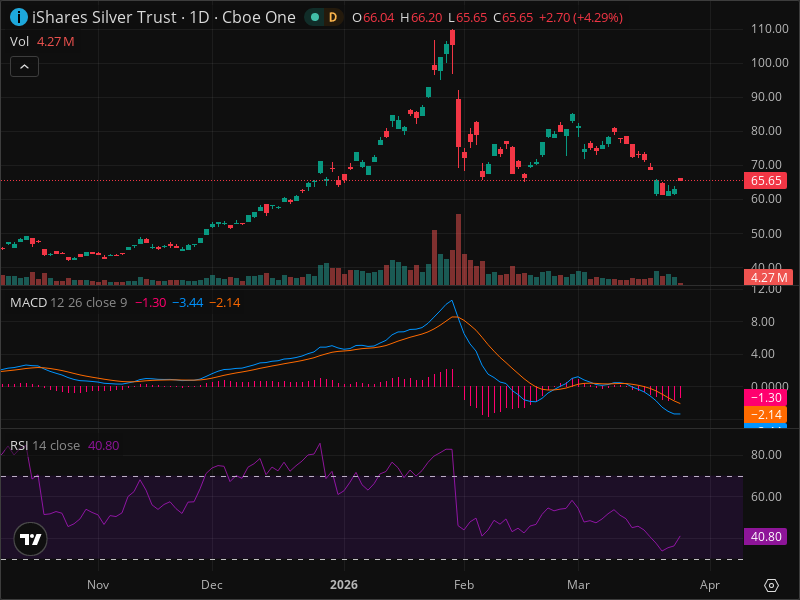Click the open price O66.04 value

point(373,18)
